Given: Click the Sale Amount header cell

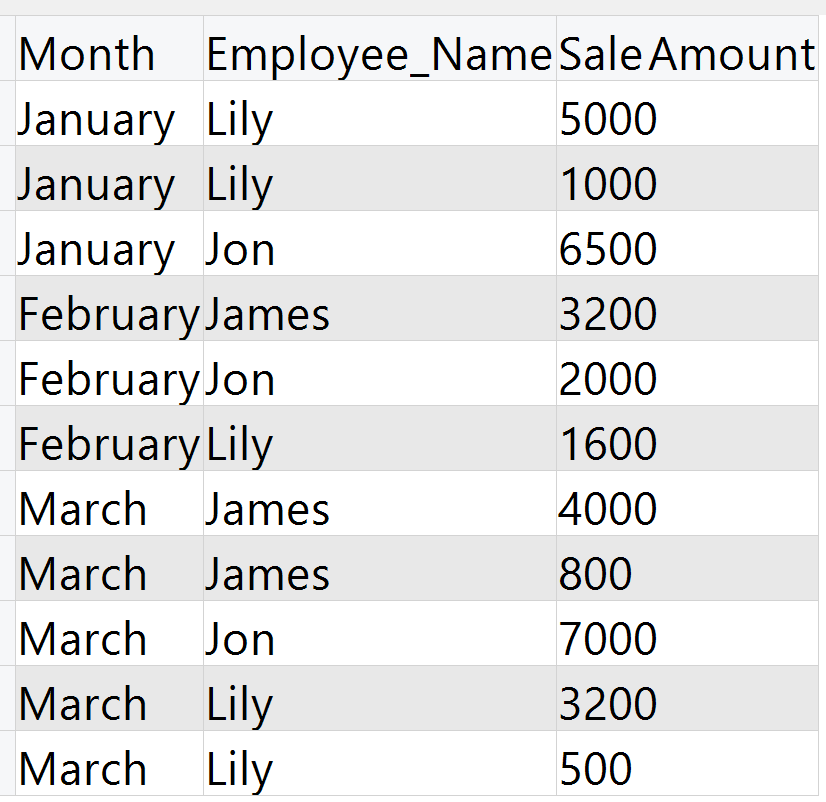Looking at the screenshot, I should (x=687, y=55).
